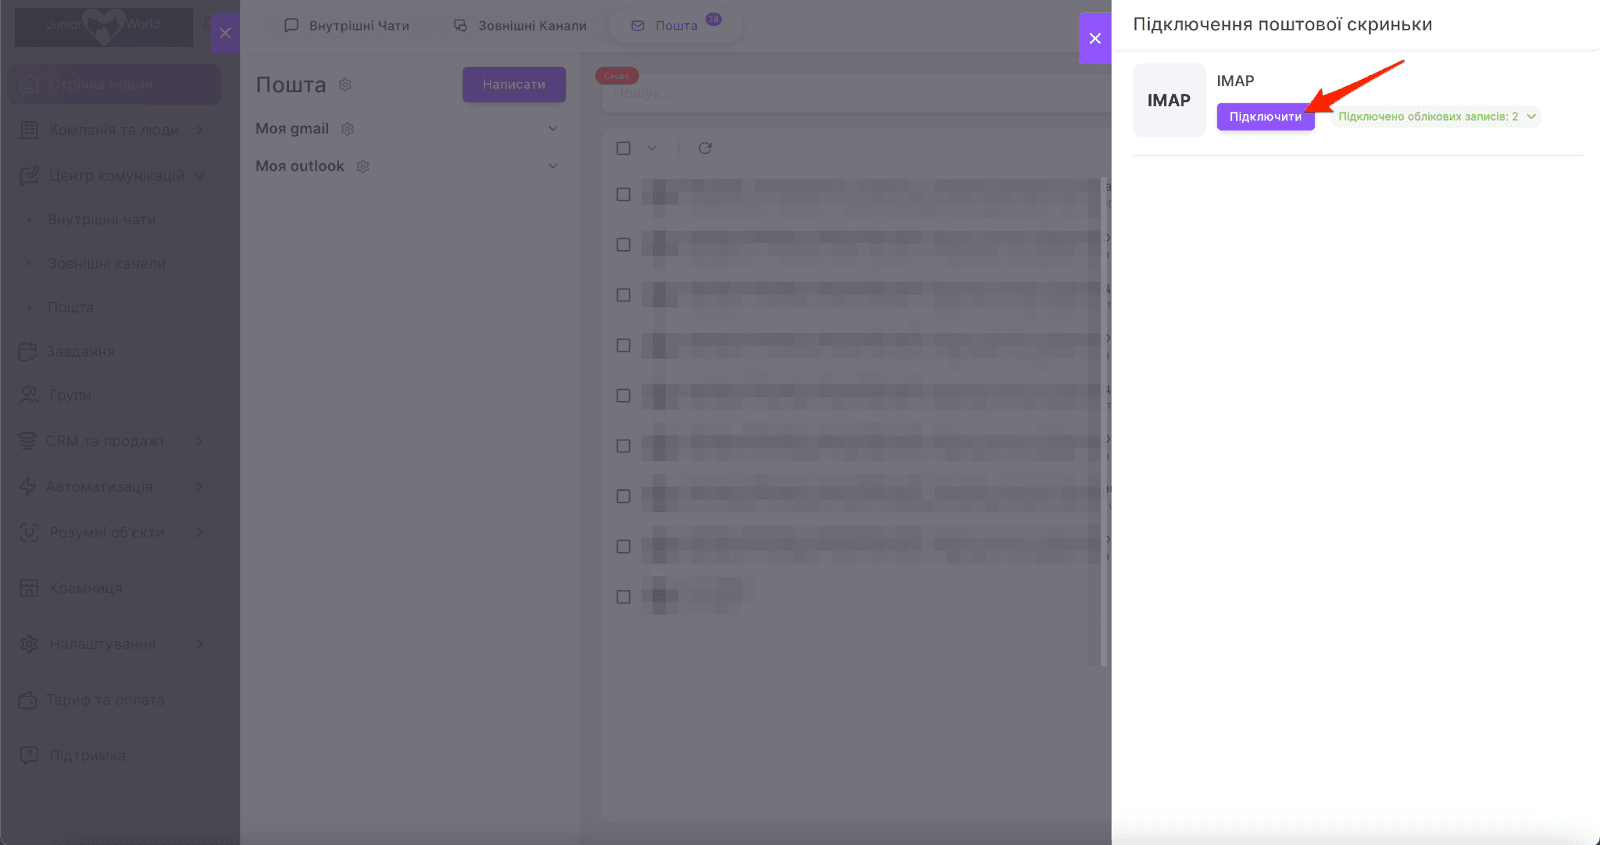Tick the third email row checkbox
1600x845 pixels.
click(x=624, y=295)
